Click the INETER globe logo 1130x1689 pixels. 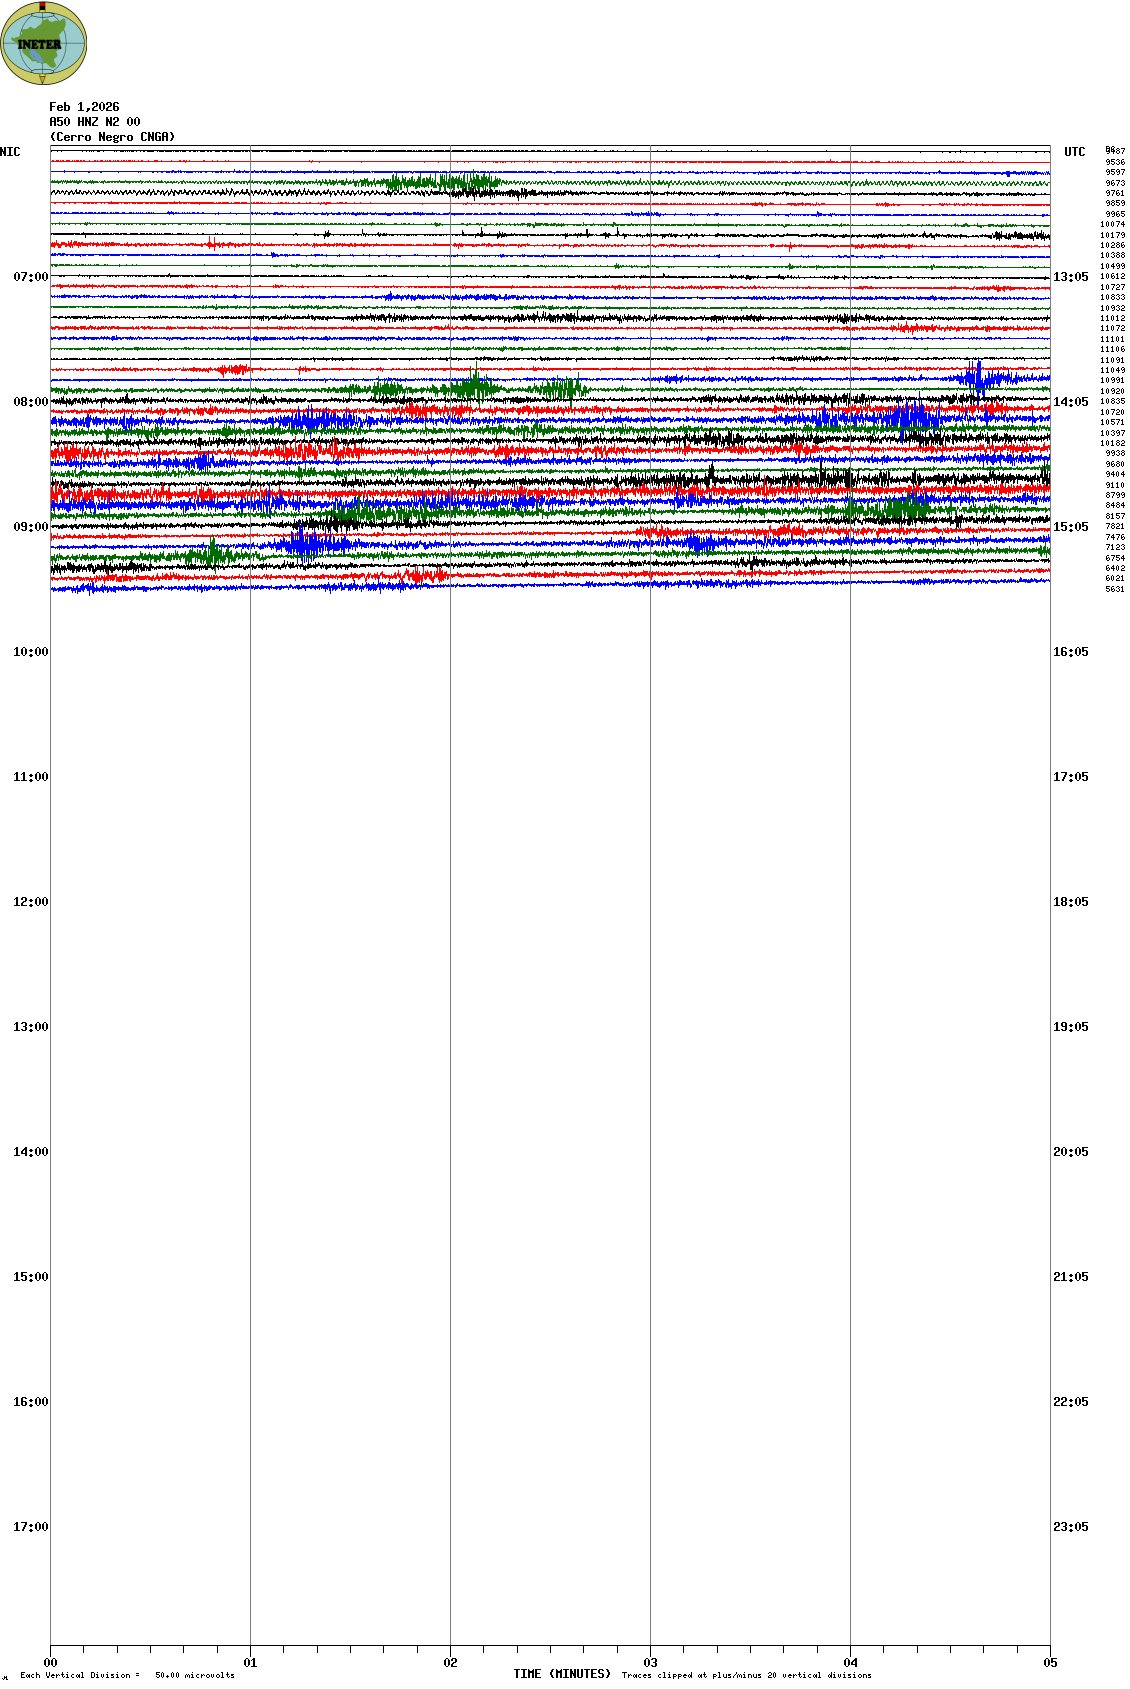tap(44, 43)
